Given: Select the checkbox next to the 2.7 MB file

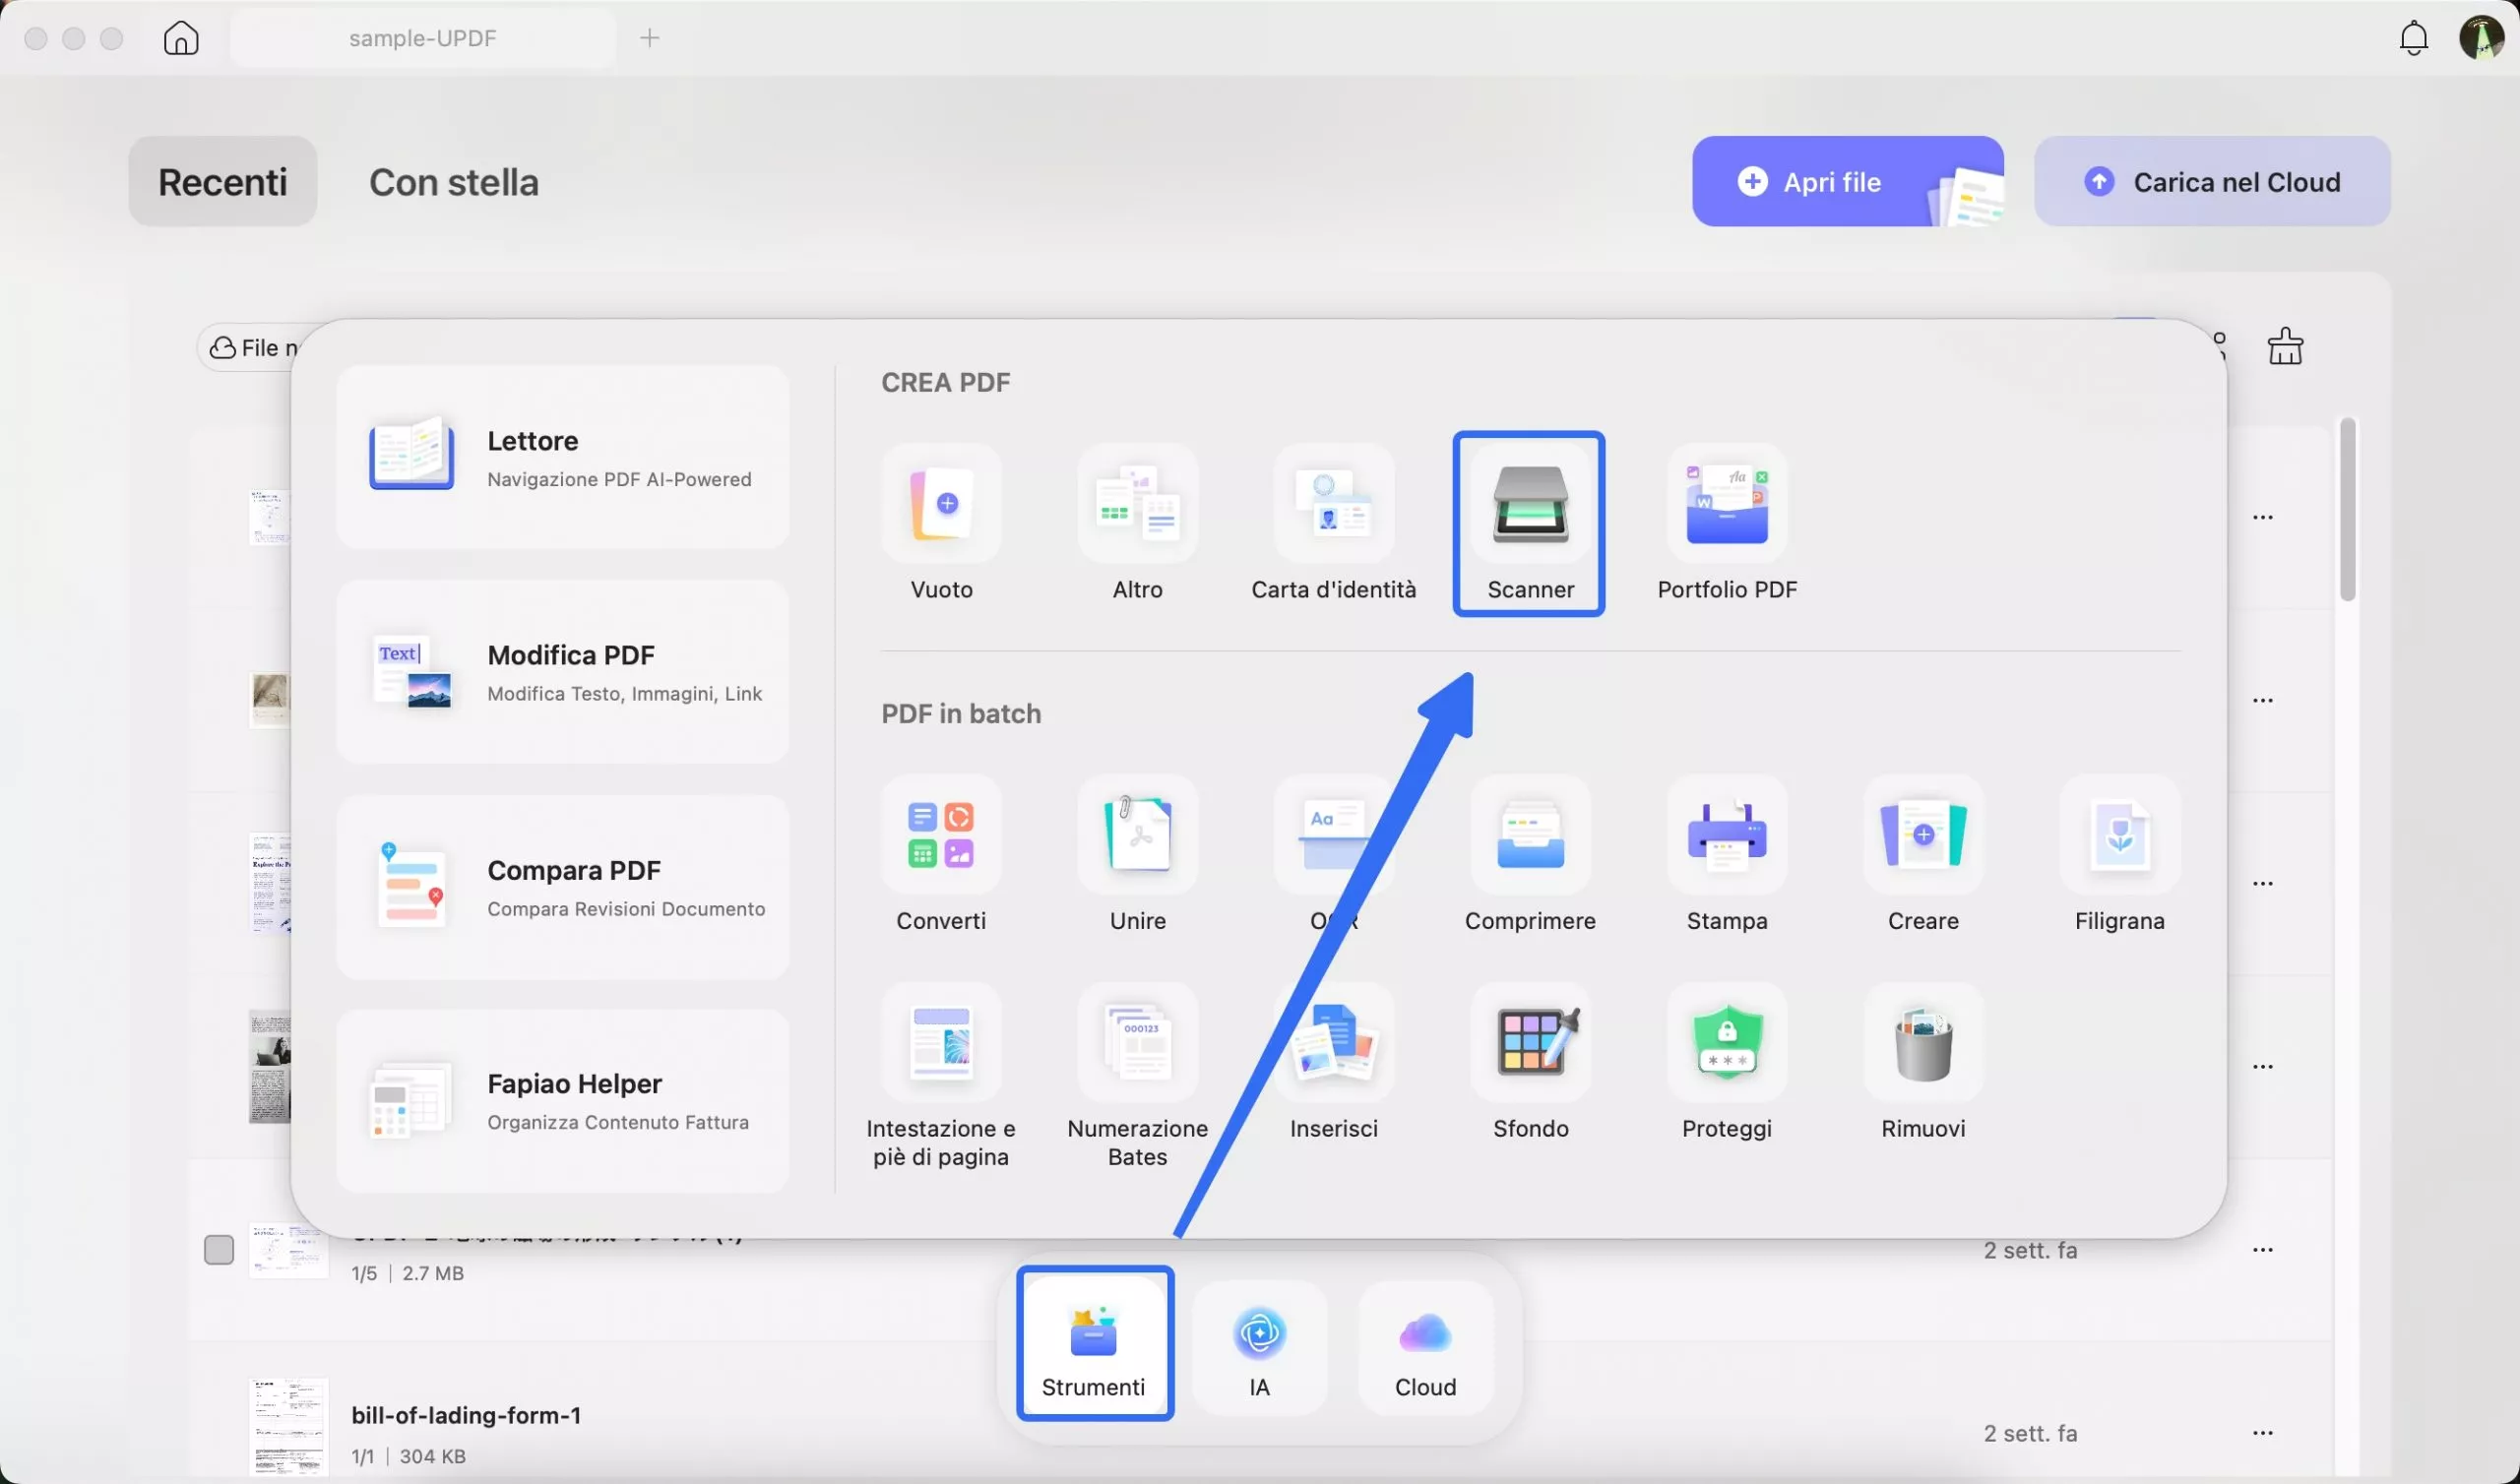Looking at the screenshot, I should [x=219, y=1248].
